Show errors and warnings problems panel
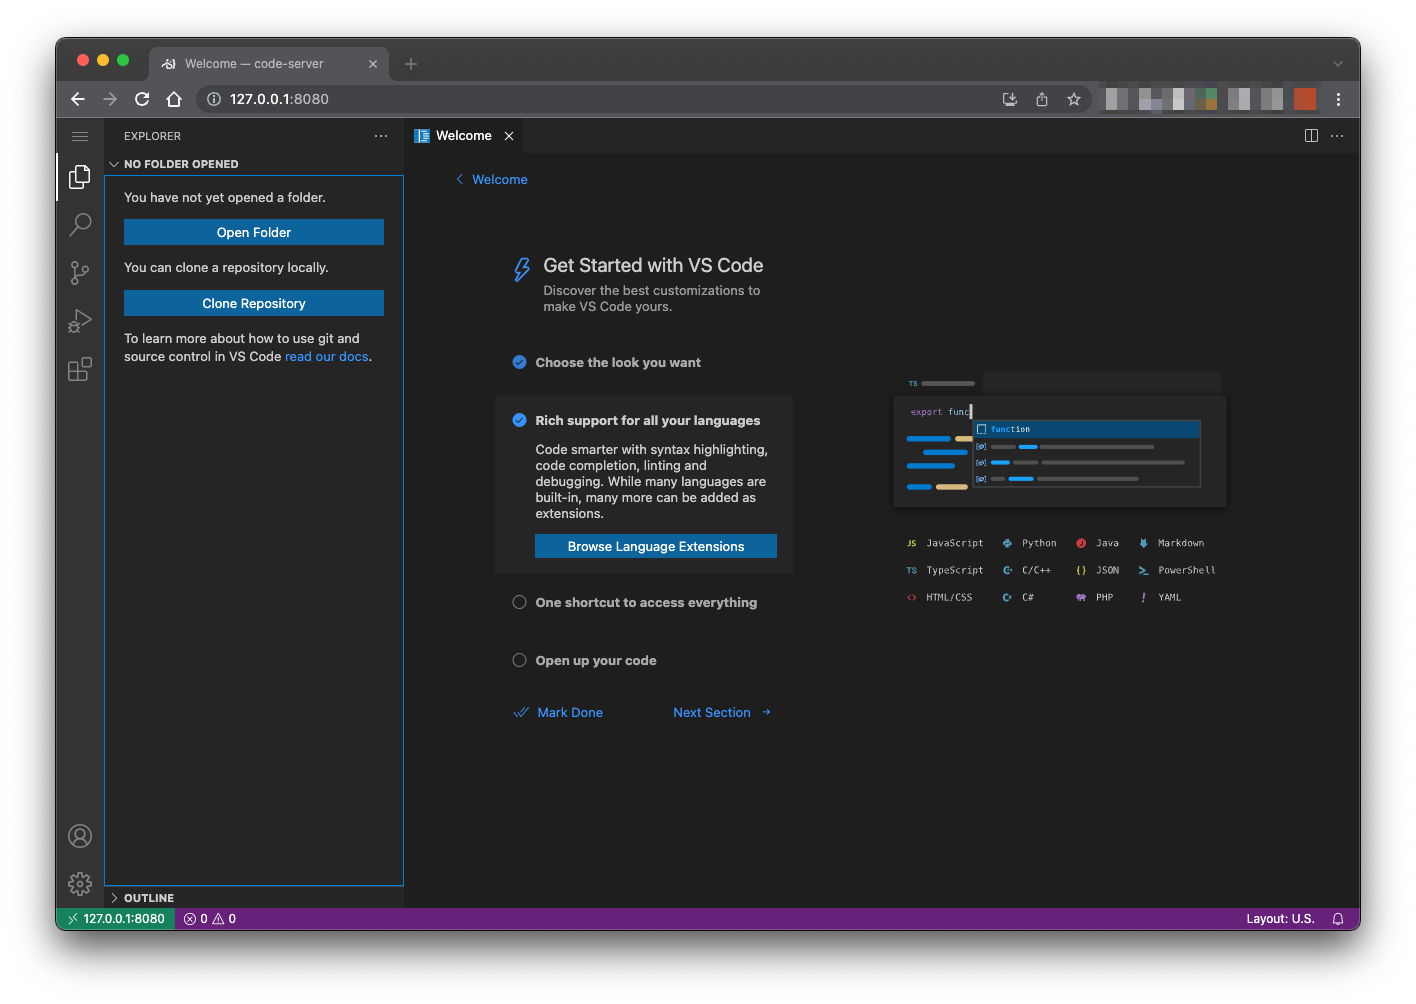The width and height of the screenshot is (1416, 1004). [210, 919]
